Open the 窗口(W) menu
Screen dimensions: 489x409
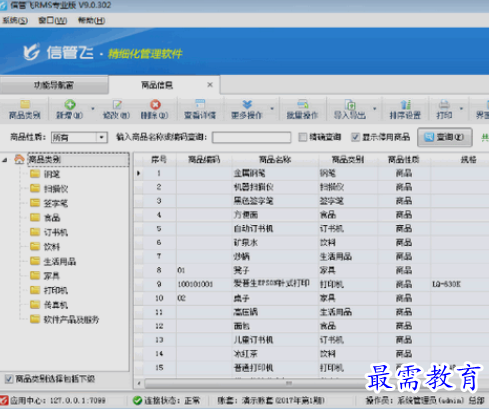coord(53,21)
